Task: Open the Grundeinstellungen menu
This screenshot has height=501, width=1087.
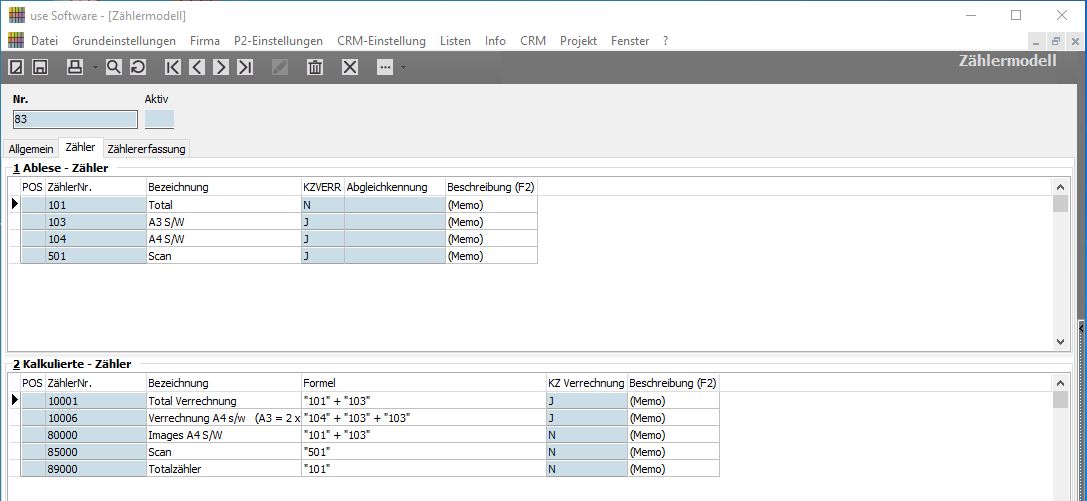Action: point(124,41)
